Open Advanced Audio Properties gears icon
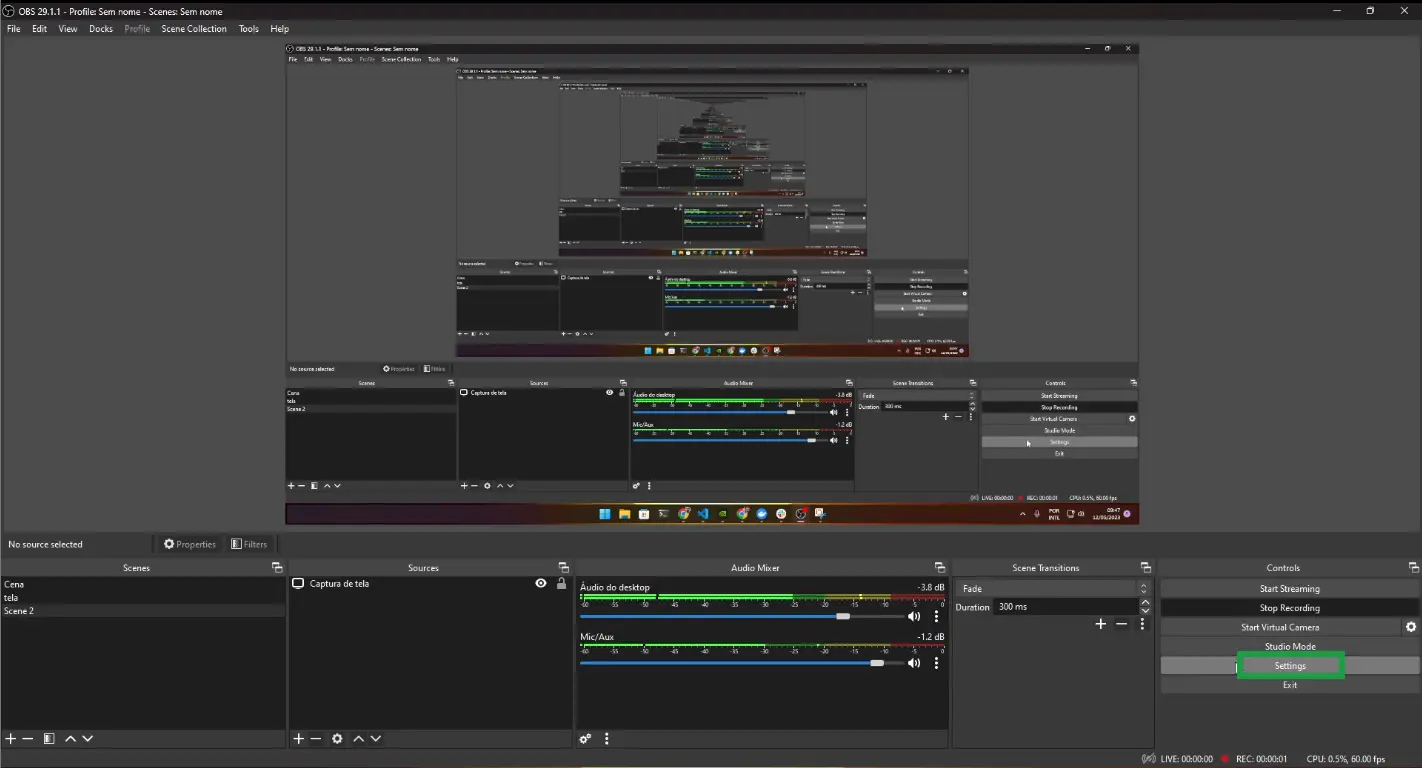The width and height of the screenshot is (1422, 768). 585,739
